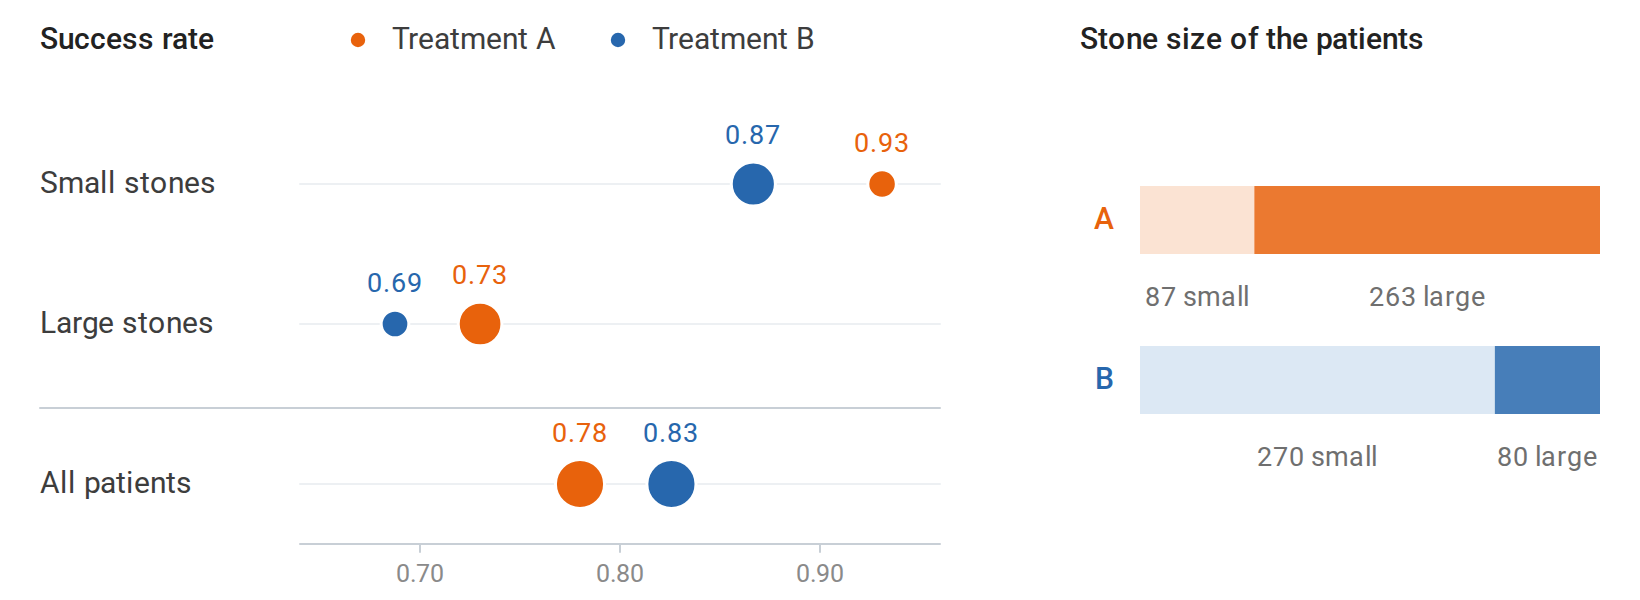Click the Treatment B legend label

733,39
